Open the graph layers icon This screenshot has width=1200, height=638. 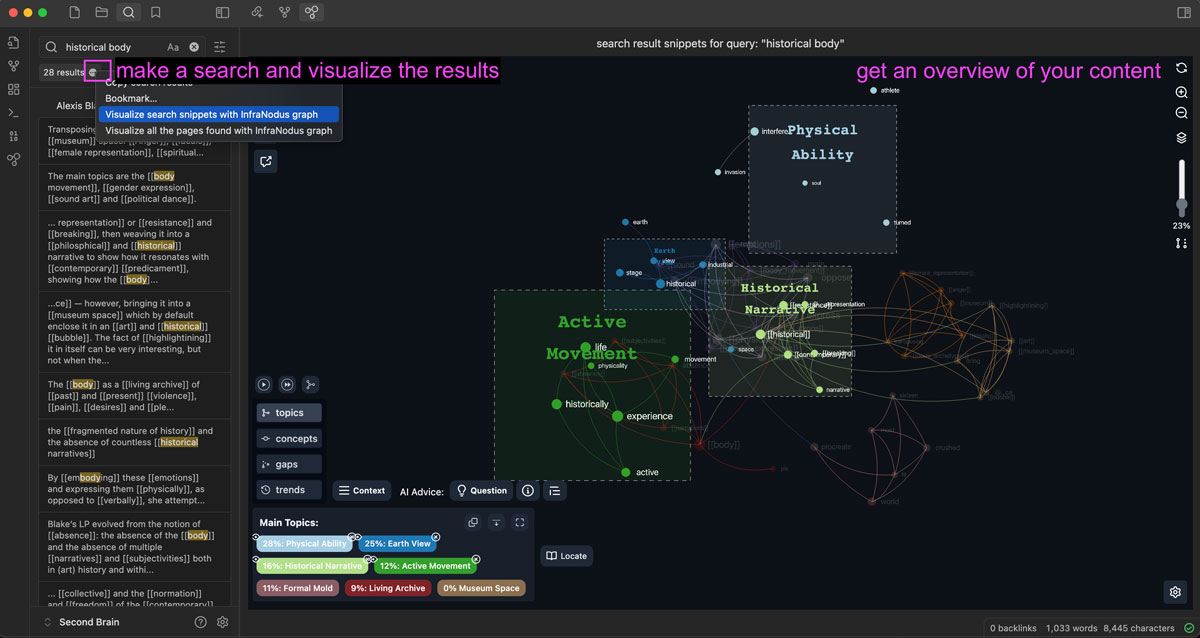pyautogui.click(x=1182, y=138)
